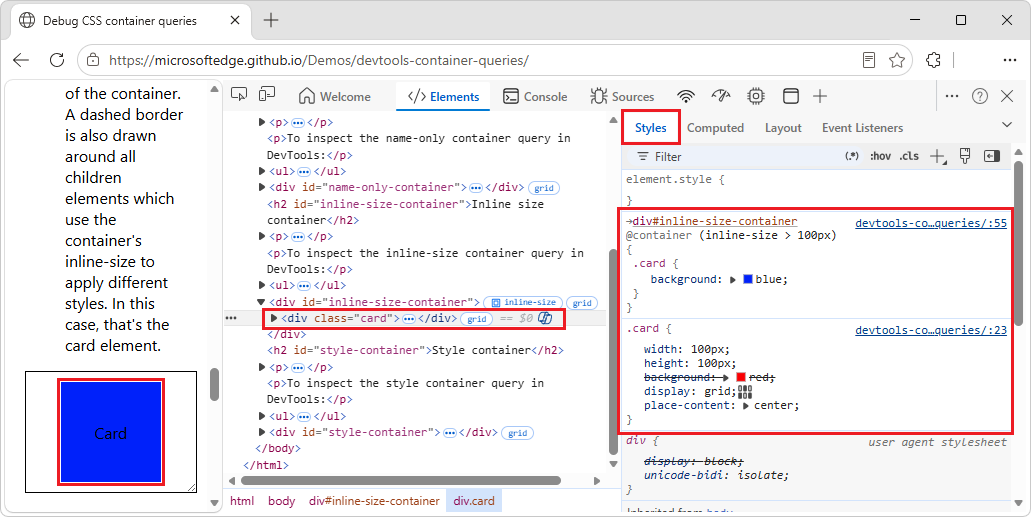The height and width of the screenshot is (517, 1031).
Task: Toggle grid badge on card div
Action: tap(477, 319)
